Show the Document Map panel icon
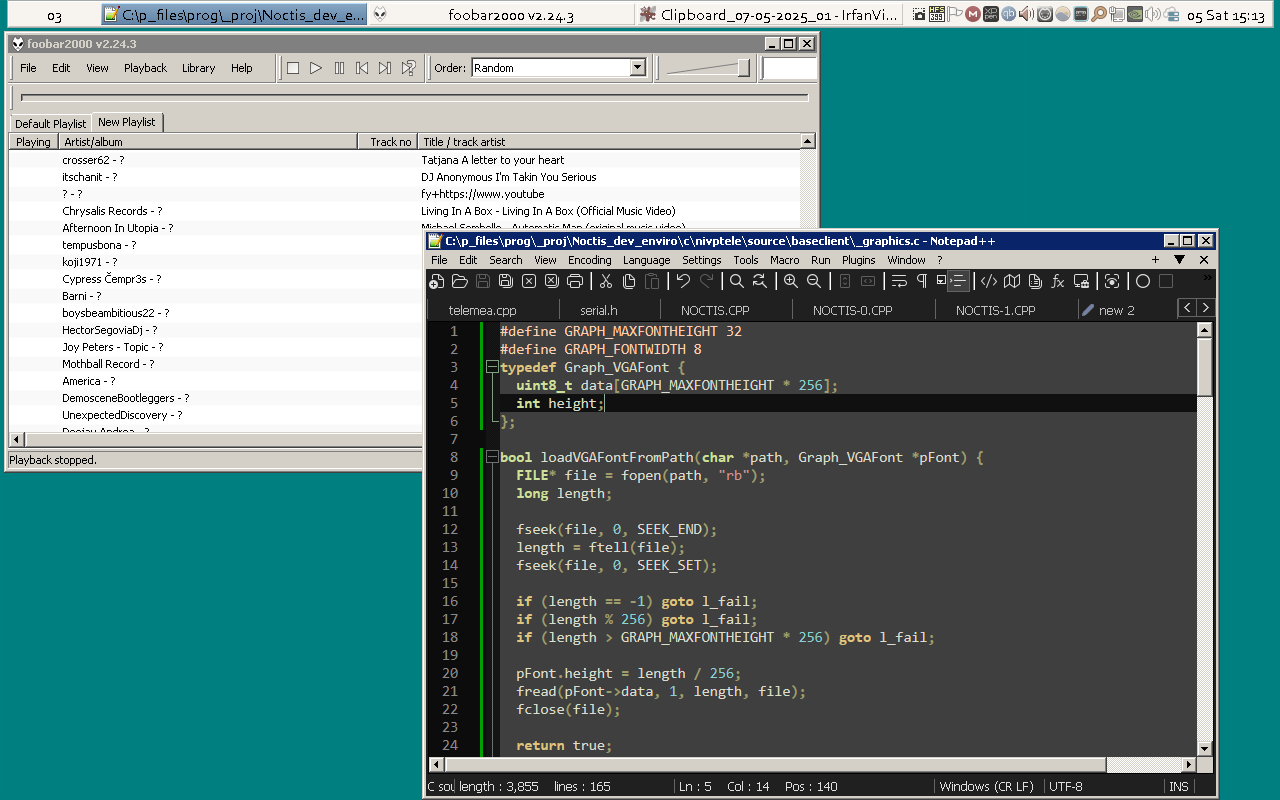Image resolution: width=1280 pixels, height=800 pixels. click(1012, 282)
